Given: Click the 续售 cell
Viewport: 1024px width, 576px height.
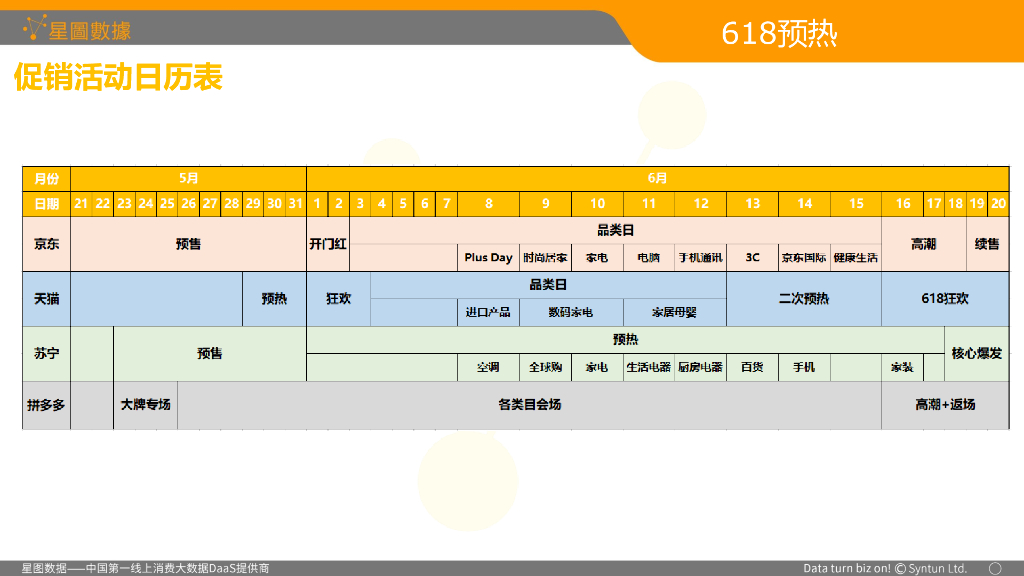Looking at the screenshot, I should tap(986, 244).
